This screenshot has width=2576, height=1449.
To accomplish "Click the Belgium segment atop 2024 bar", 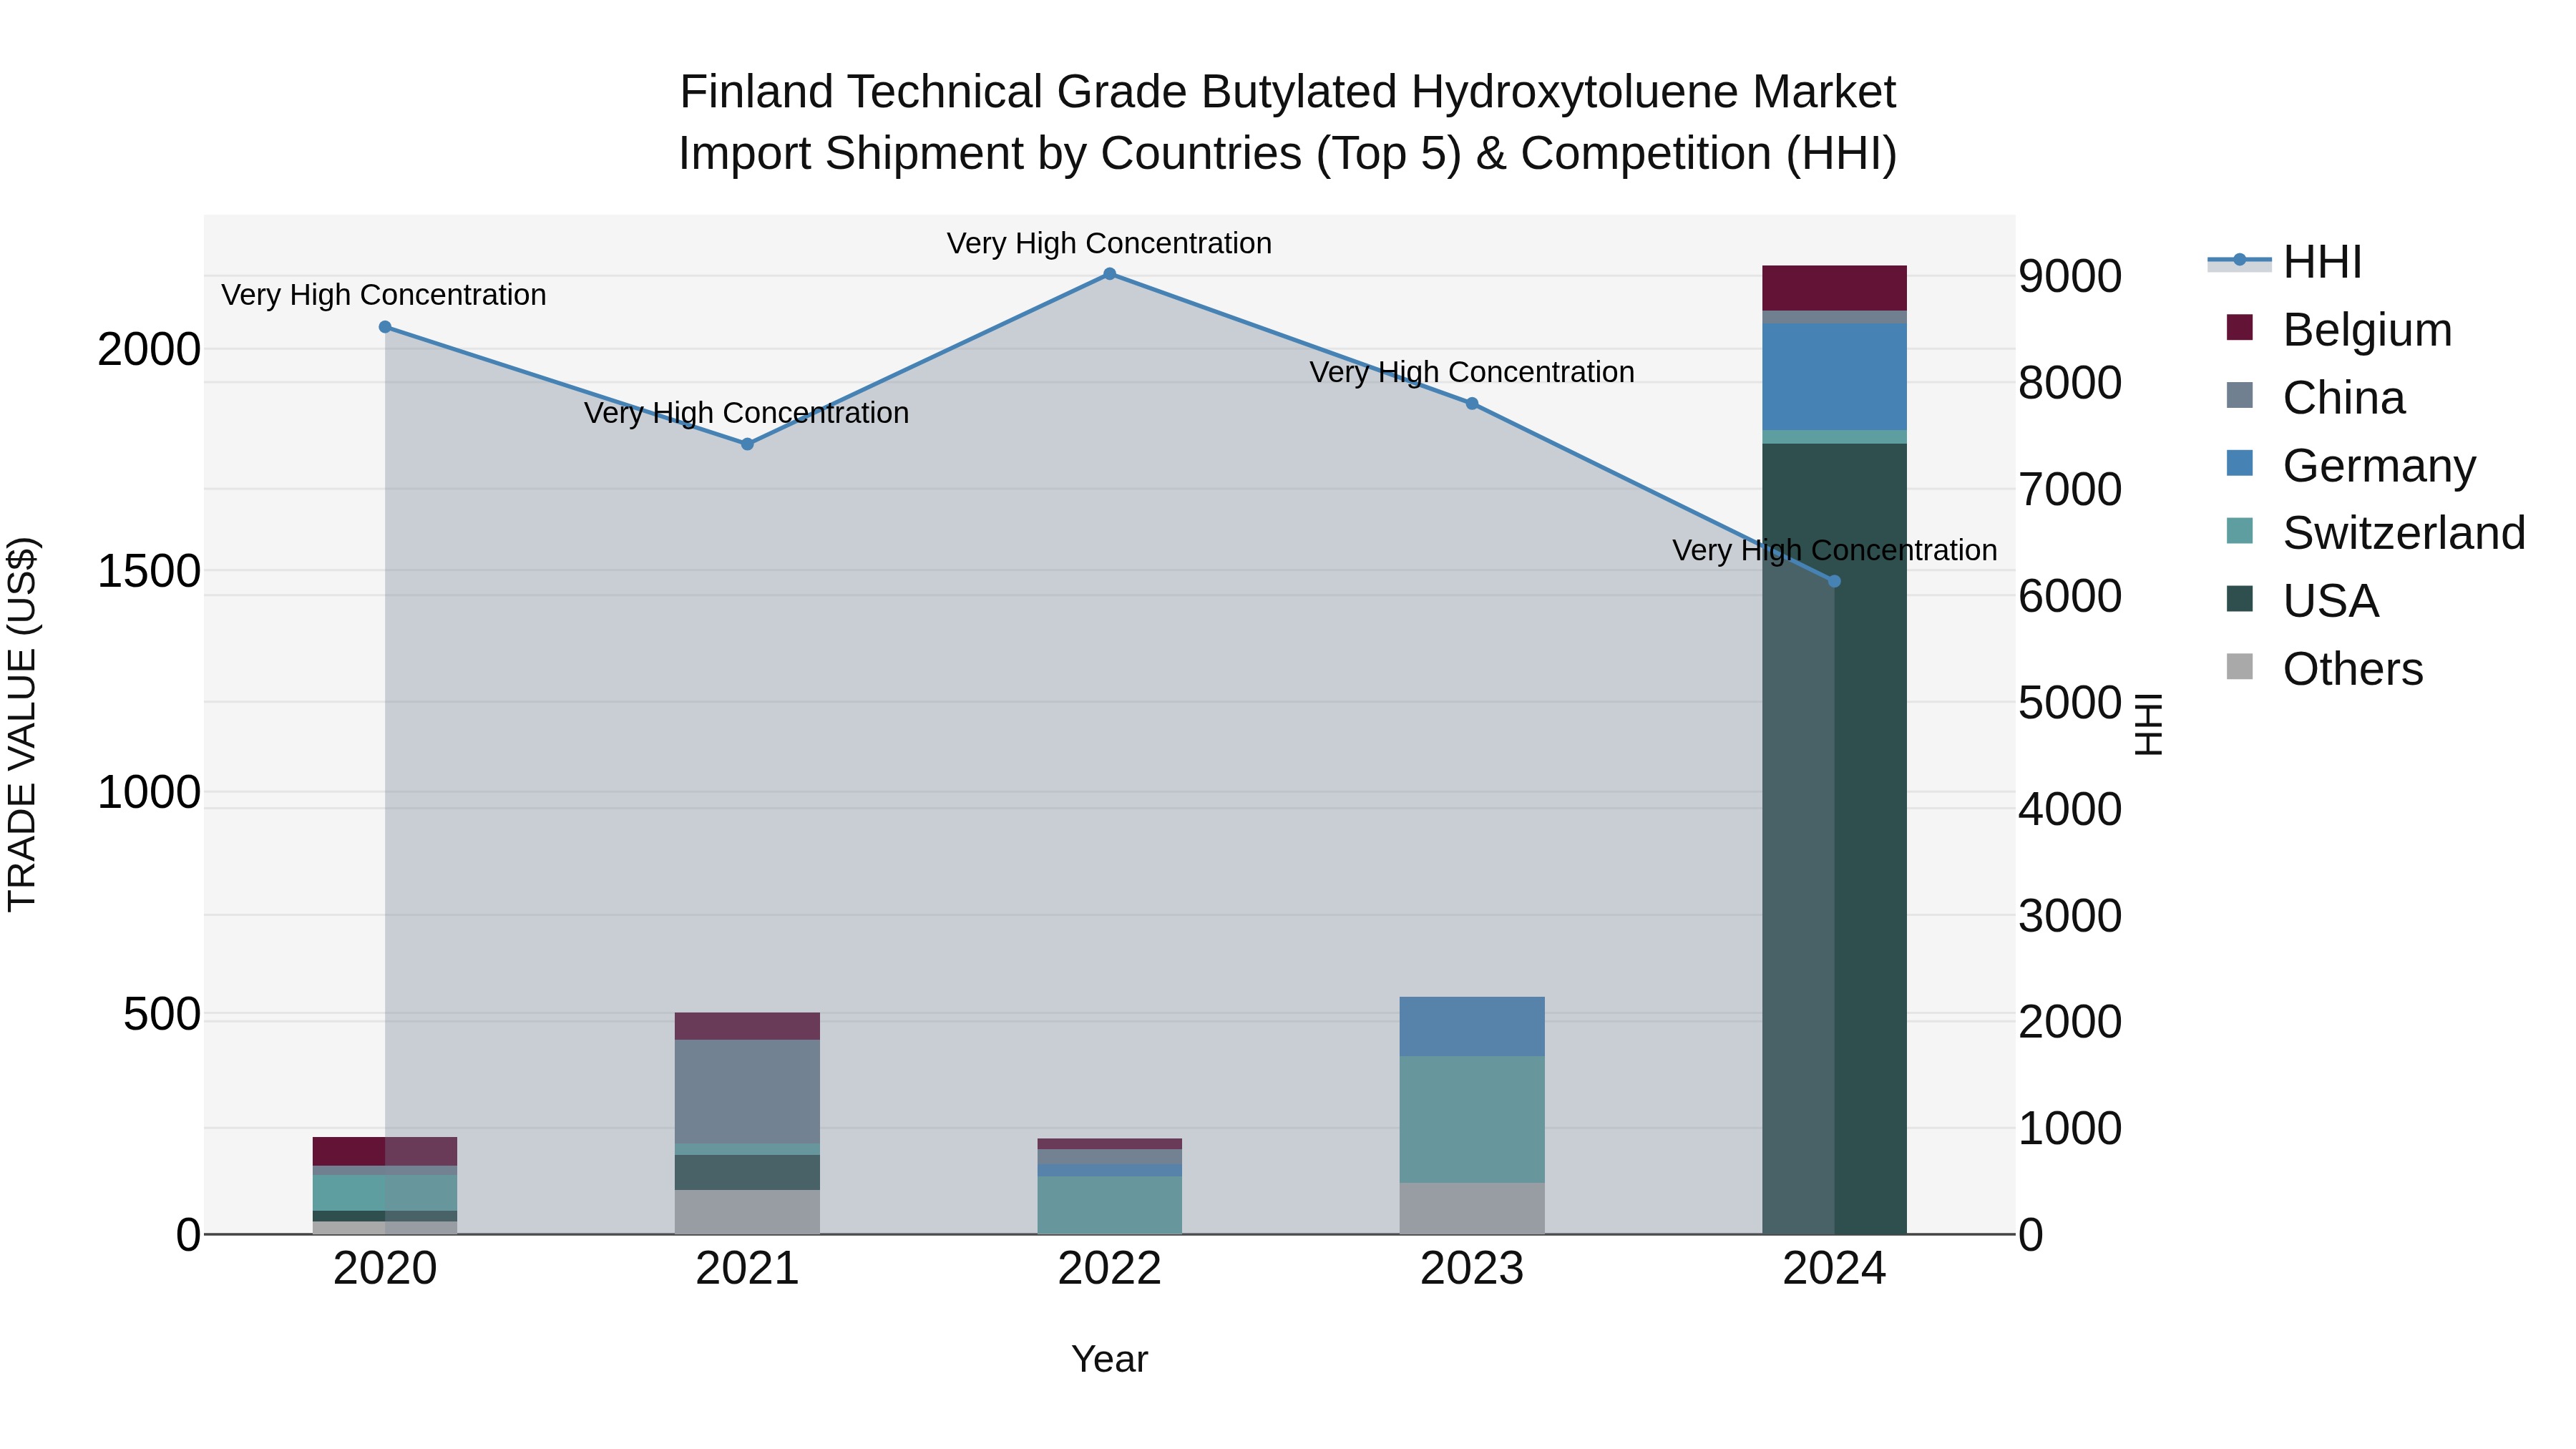I will (x=1834, y=288).
